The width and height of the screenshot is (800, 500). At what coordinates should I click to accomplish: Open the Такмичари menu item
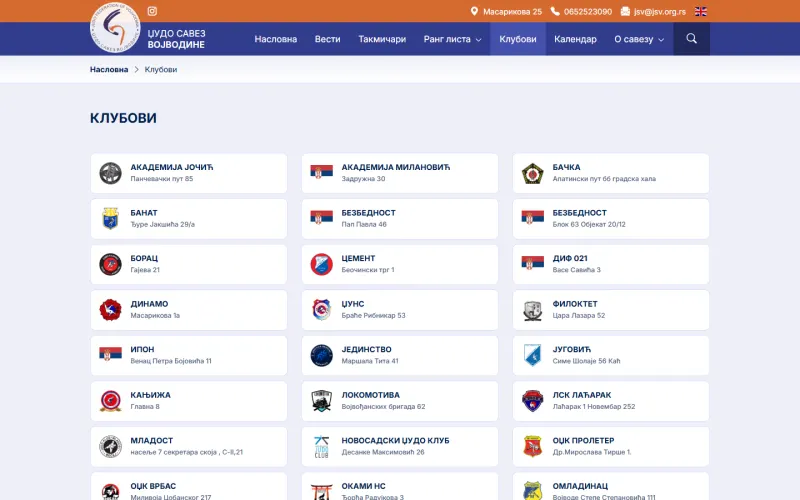(x=382, y=39)
